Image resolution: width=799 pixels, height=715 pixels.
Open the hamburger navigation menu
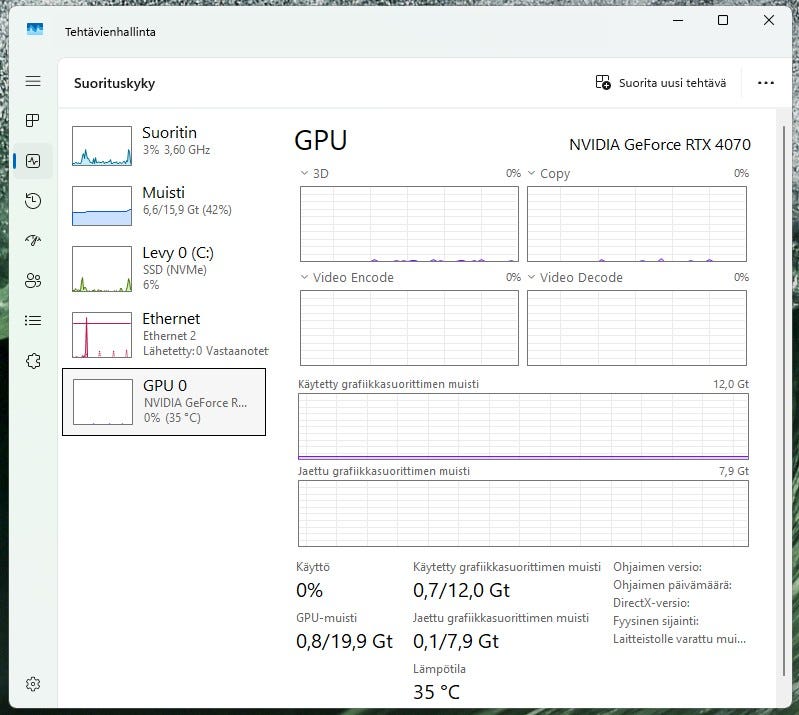[x=33, y=81]
